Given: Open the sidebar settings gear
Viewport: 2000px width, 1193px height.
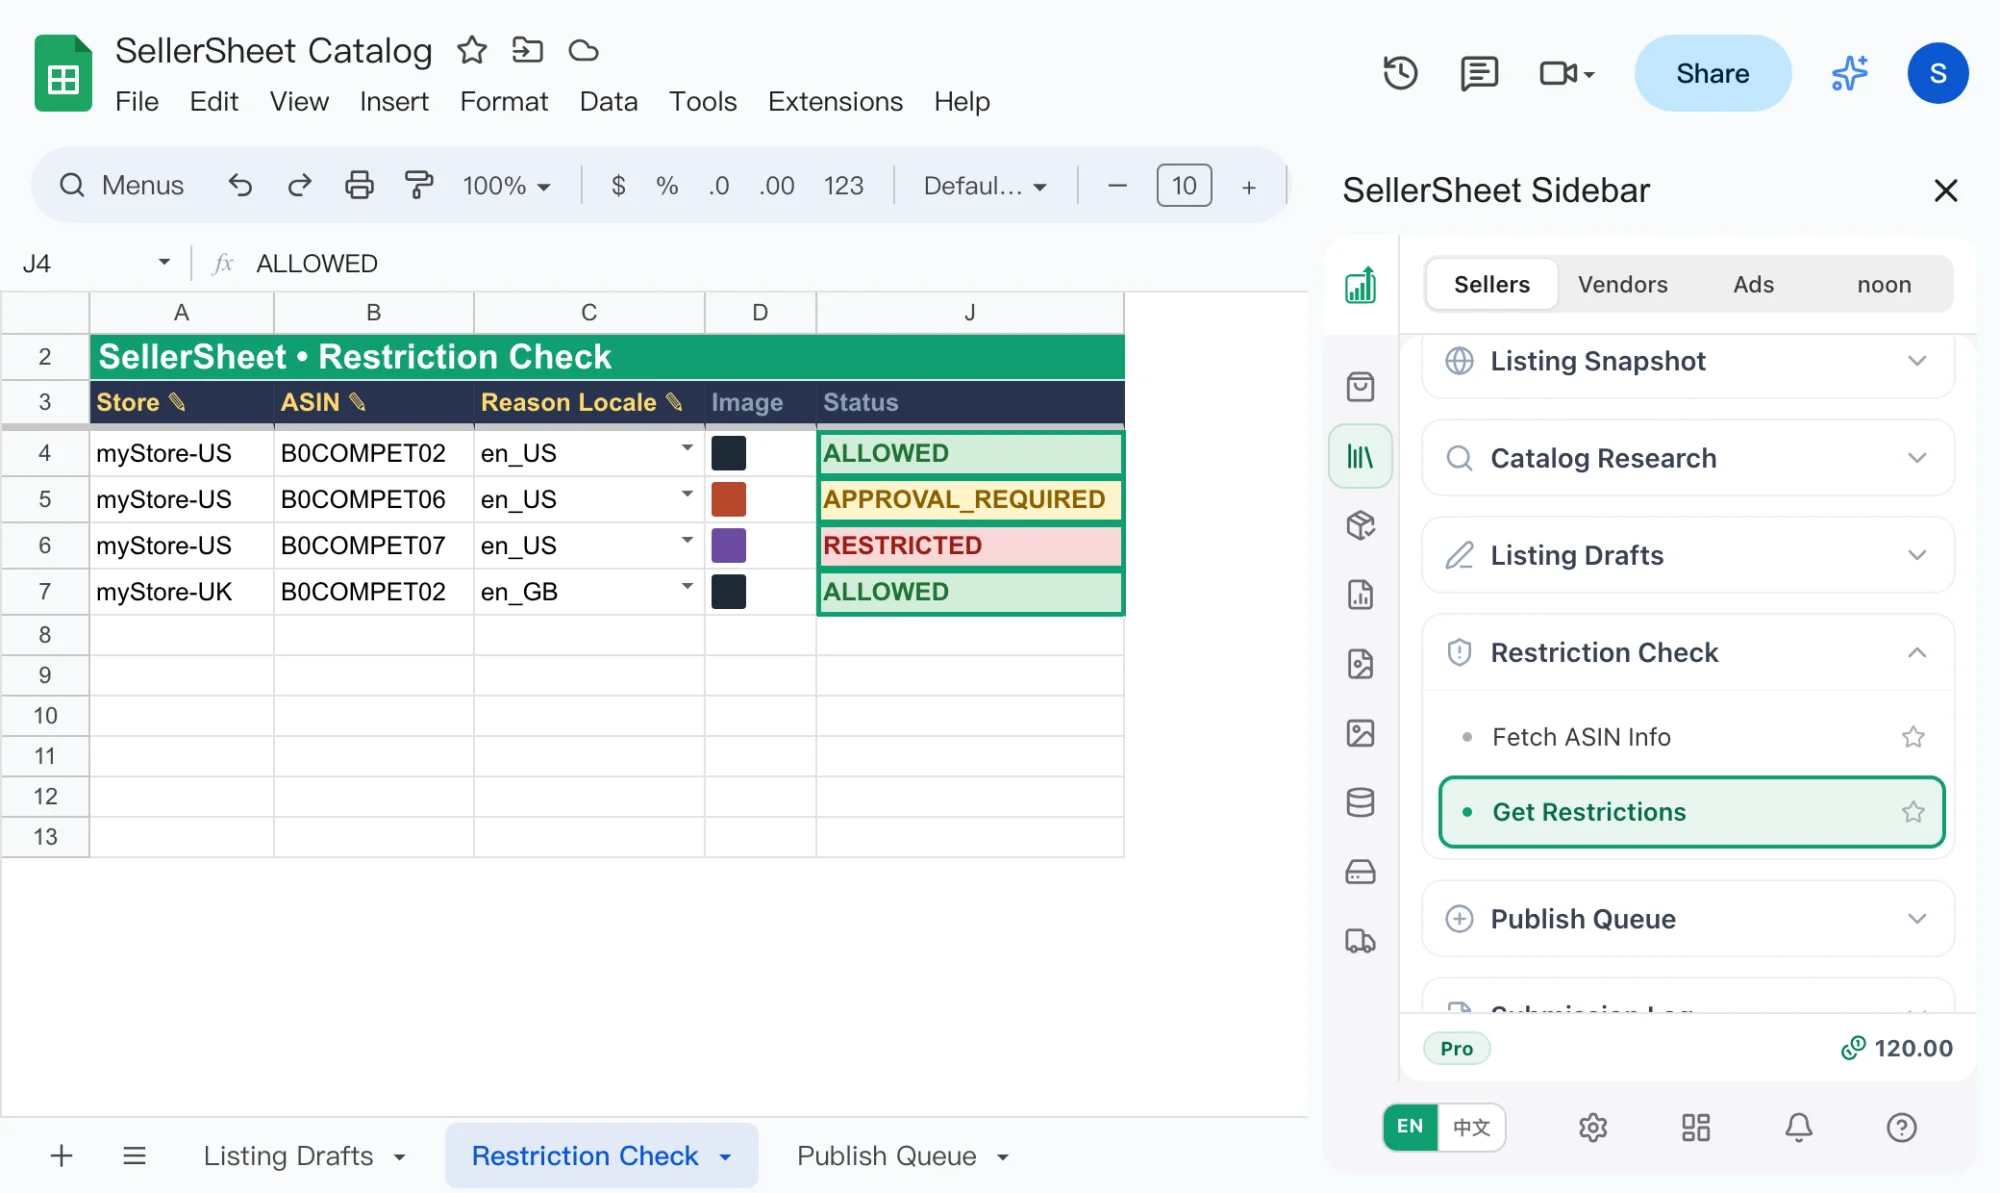Looking at the screenshot, I should [1593, 1127].
